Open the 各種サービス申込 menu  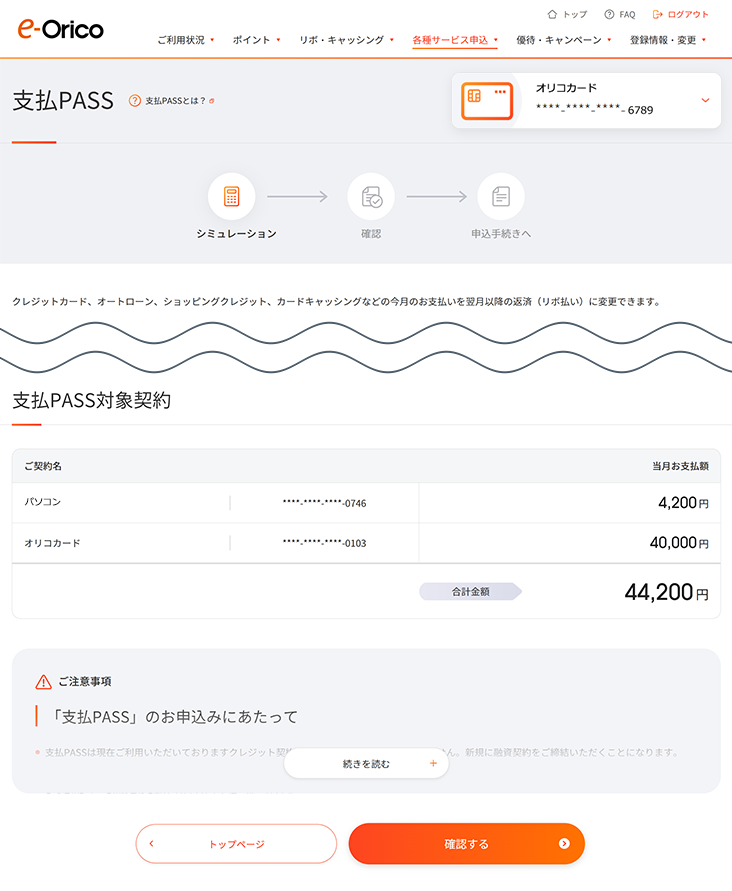[x=455, y=40]
